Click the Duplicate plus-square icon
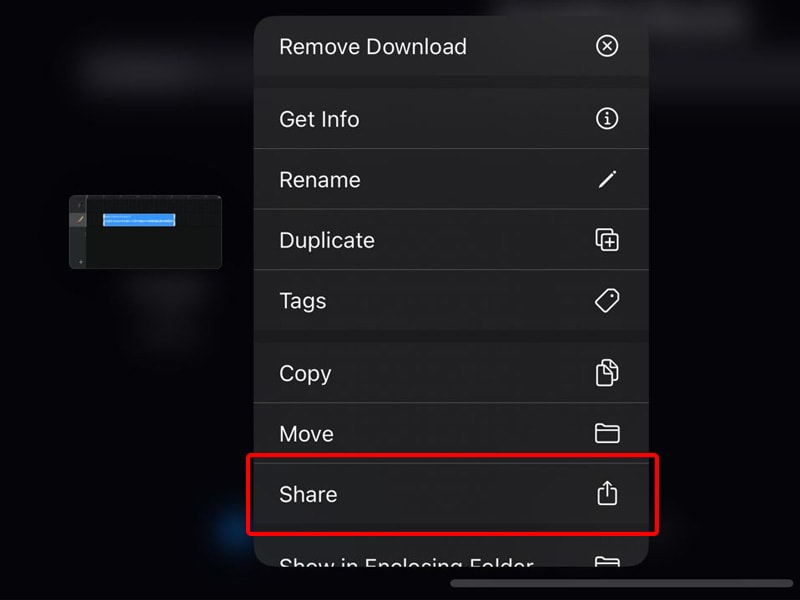This screenshot has height=600, width=800. (607, 240)
